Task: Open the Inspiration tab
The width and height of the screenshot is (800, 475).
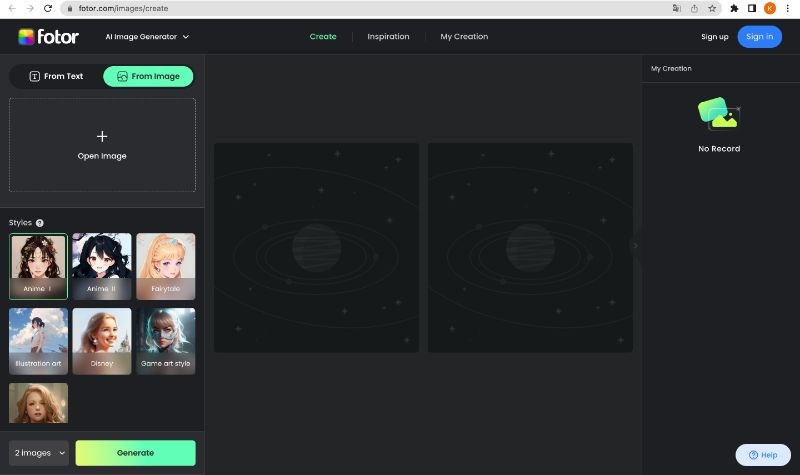Action: pyautogui.click(x=388, y=37)
